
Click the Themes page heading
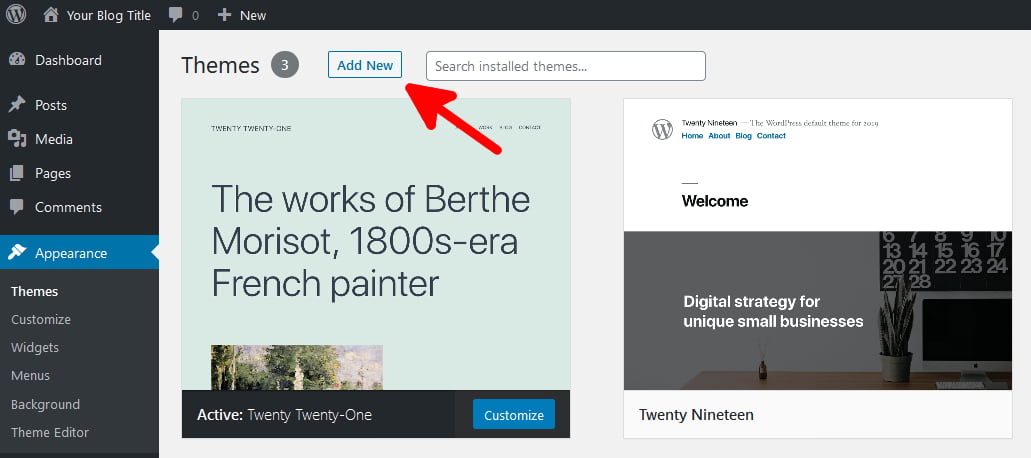(220, 66)
